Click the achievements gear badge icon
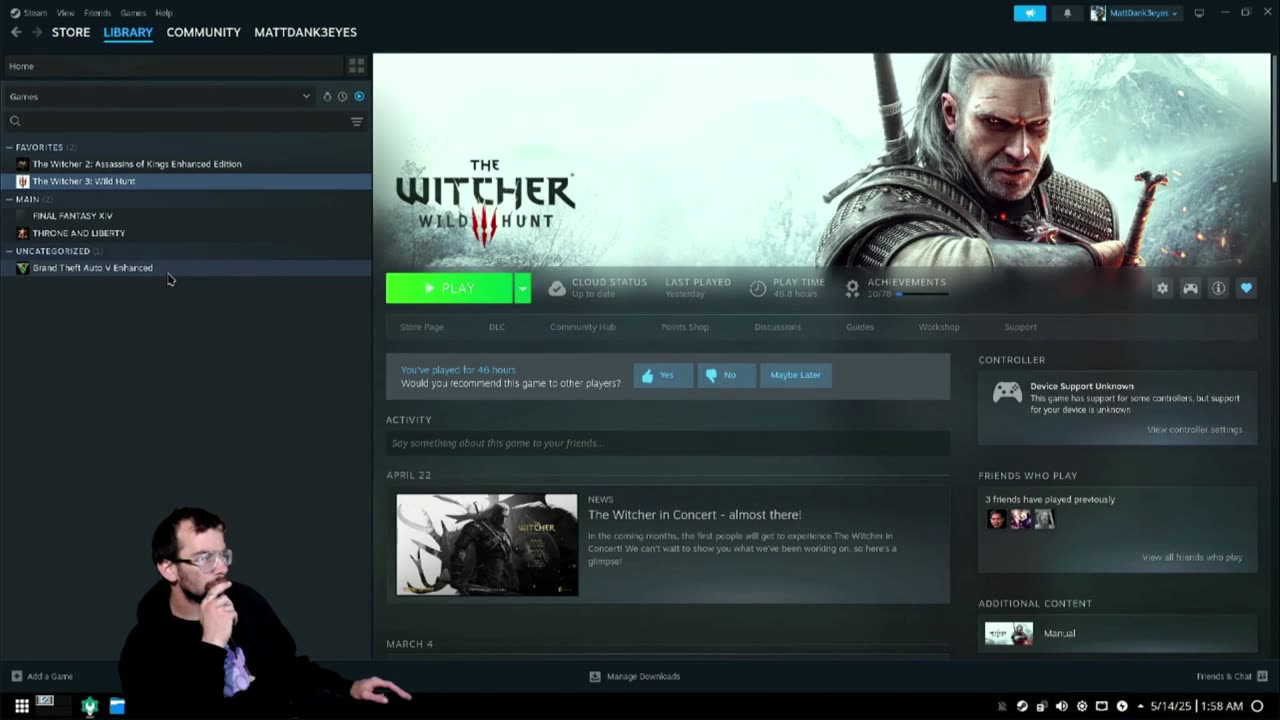Screen dimensions: 1280x720 tap(852, 288)
